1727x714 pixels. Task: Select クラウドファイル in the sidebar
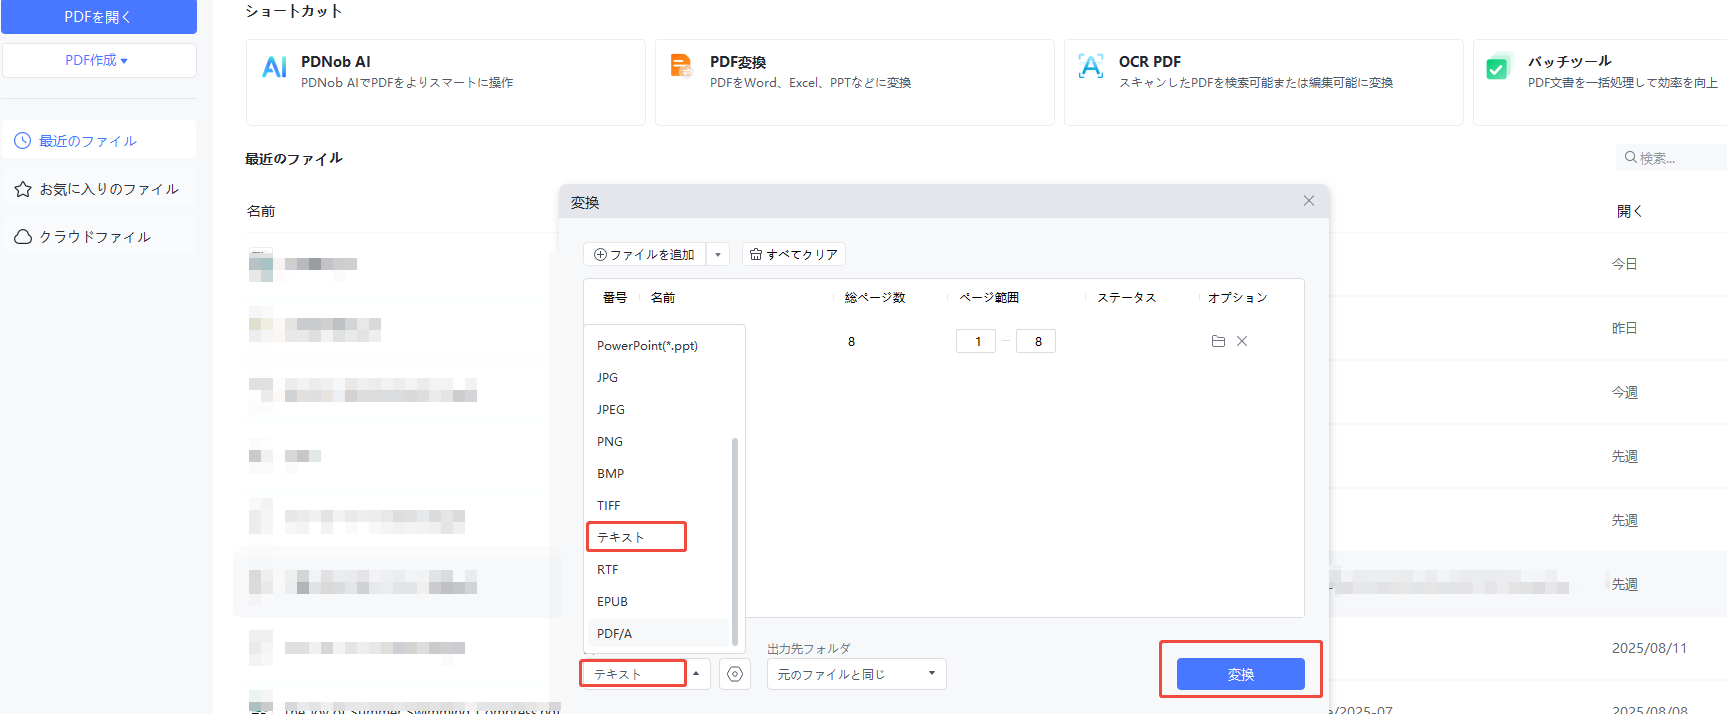(x=99, y=237)
